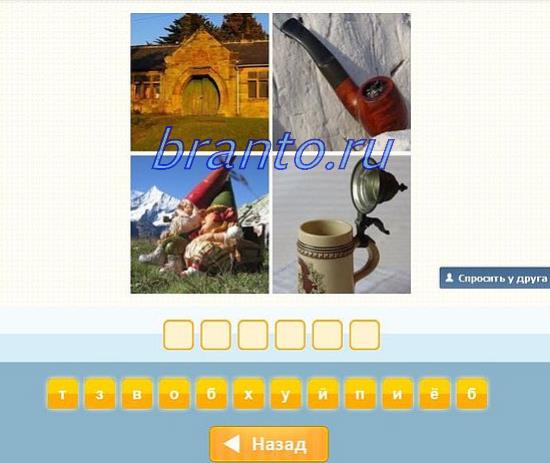Click the first empty answer slot

click(x=179, y=335)
